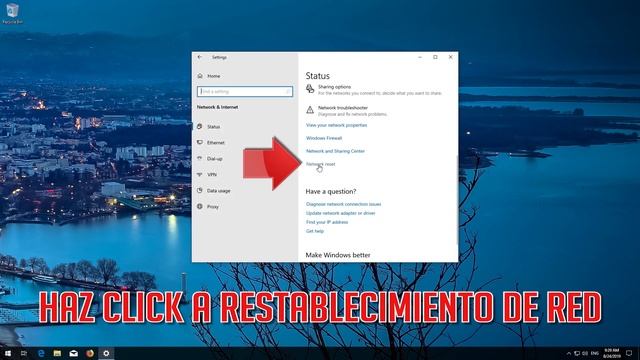This screenshot has width=640, height=360.
Task: Open 'View your network properties' link
Action: [336, 125]
